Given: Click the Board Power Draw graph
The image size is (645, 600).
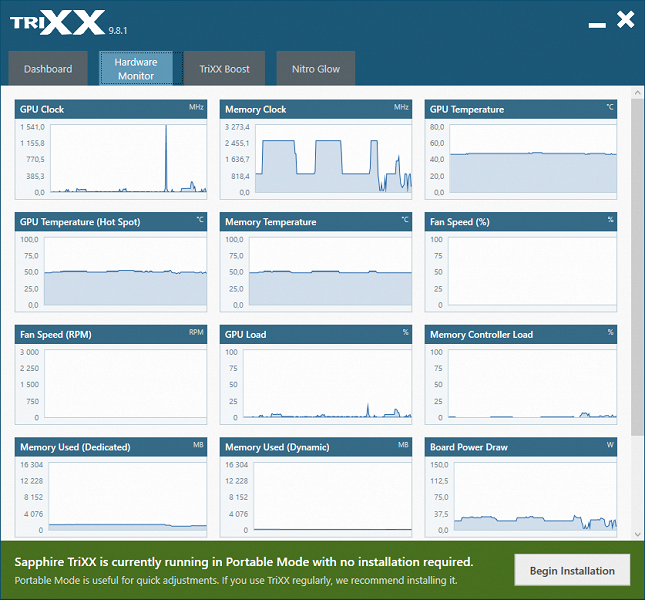Looking at the screenshot, I should pos(535,496).
